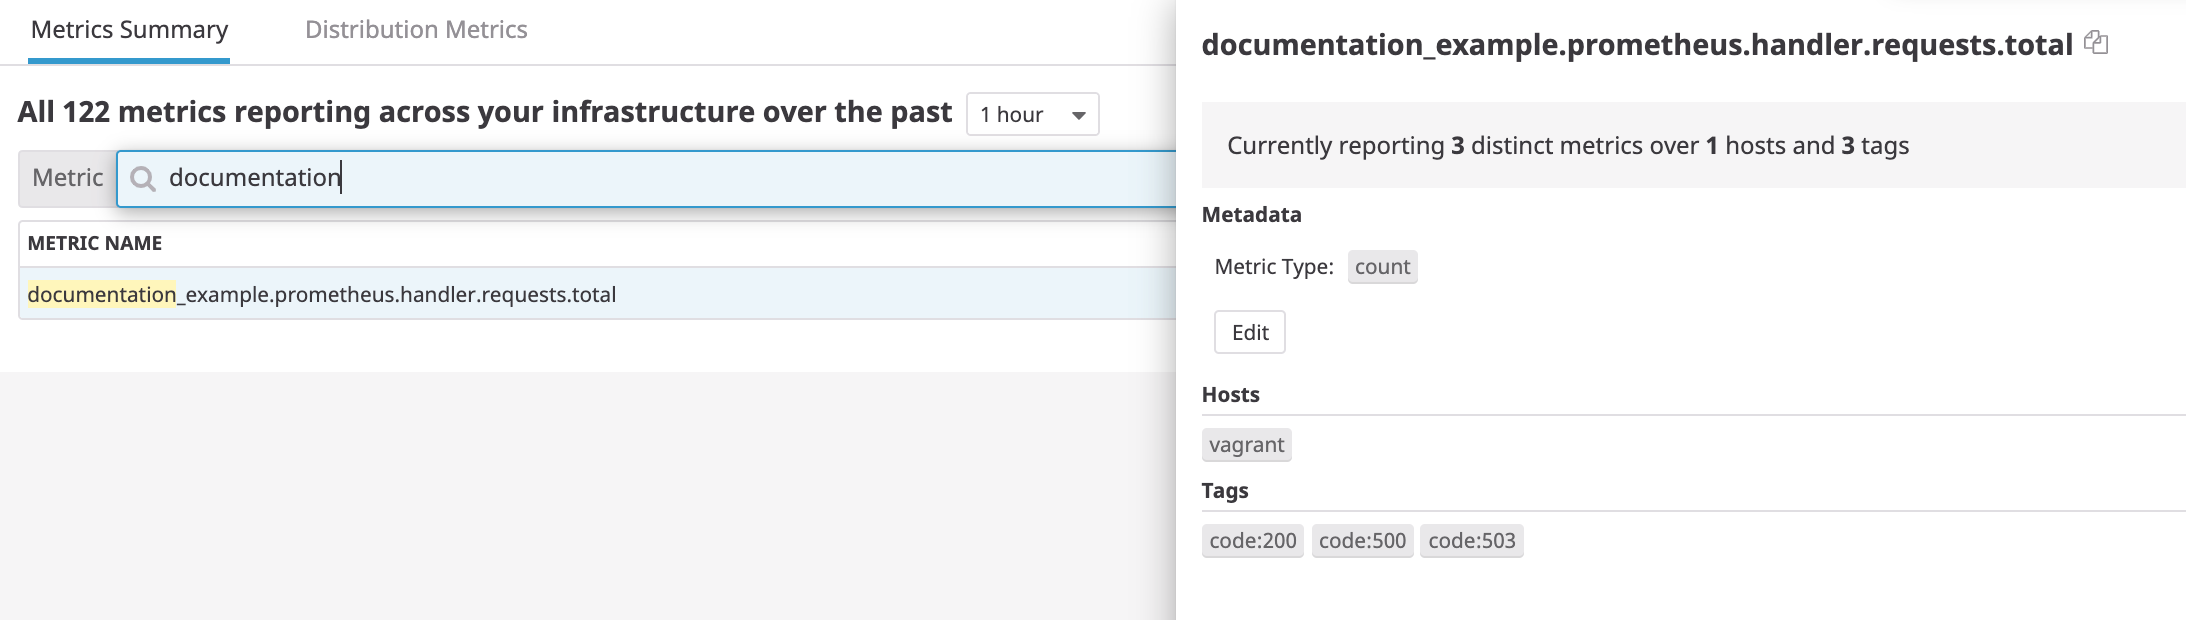The image size is (2186, 620).
Task: Click the Metric label beside the search box
Action: [67, 178]
